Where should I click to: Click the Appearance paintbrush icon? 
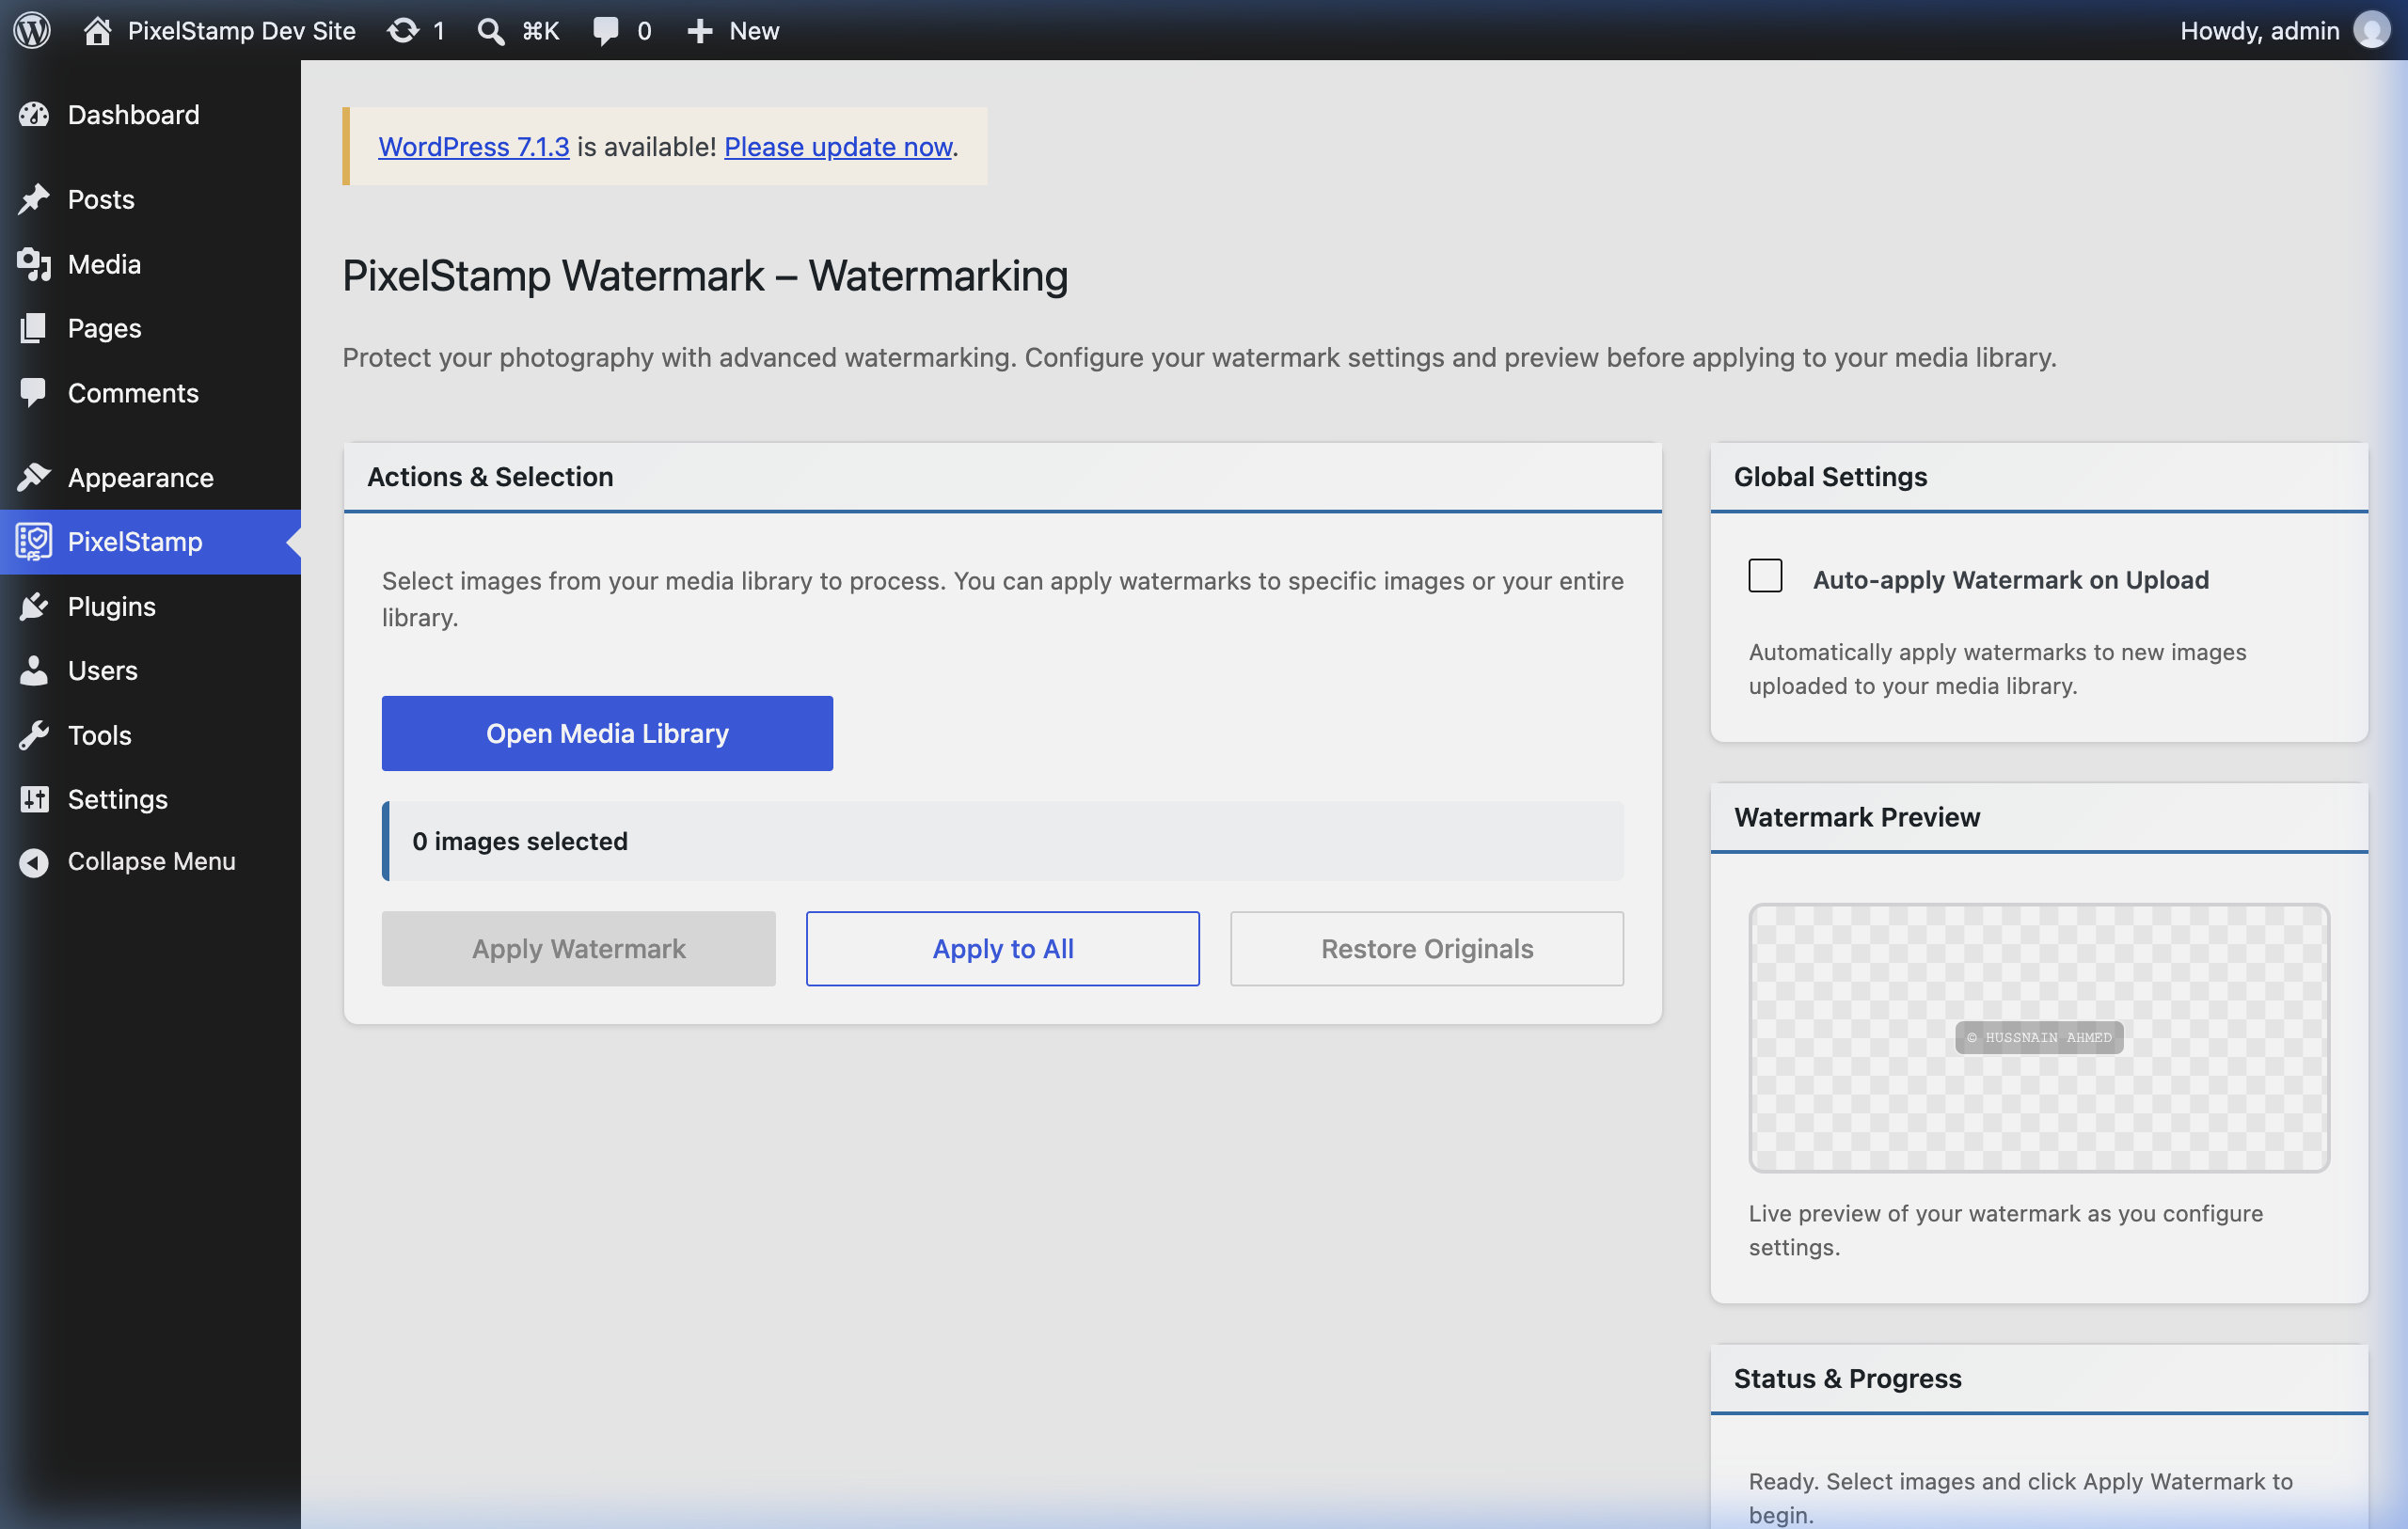[34, 477]
